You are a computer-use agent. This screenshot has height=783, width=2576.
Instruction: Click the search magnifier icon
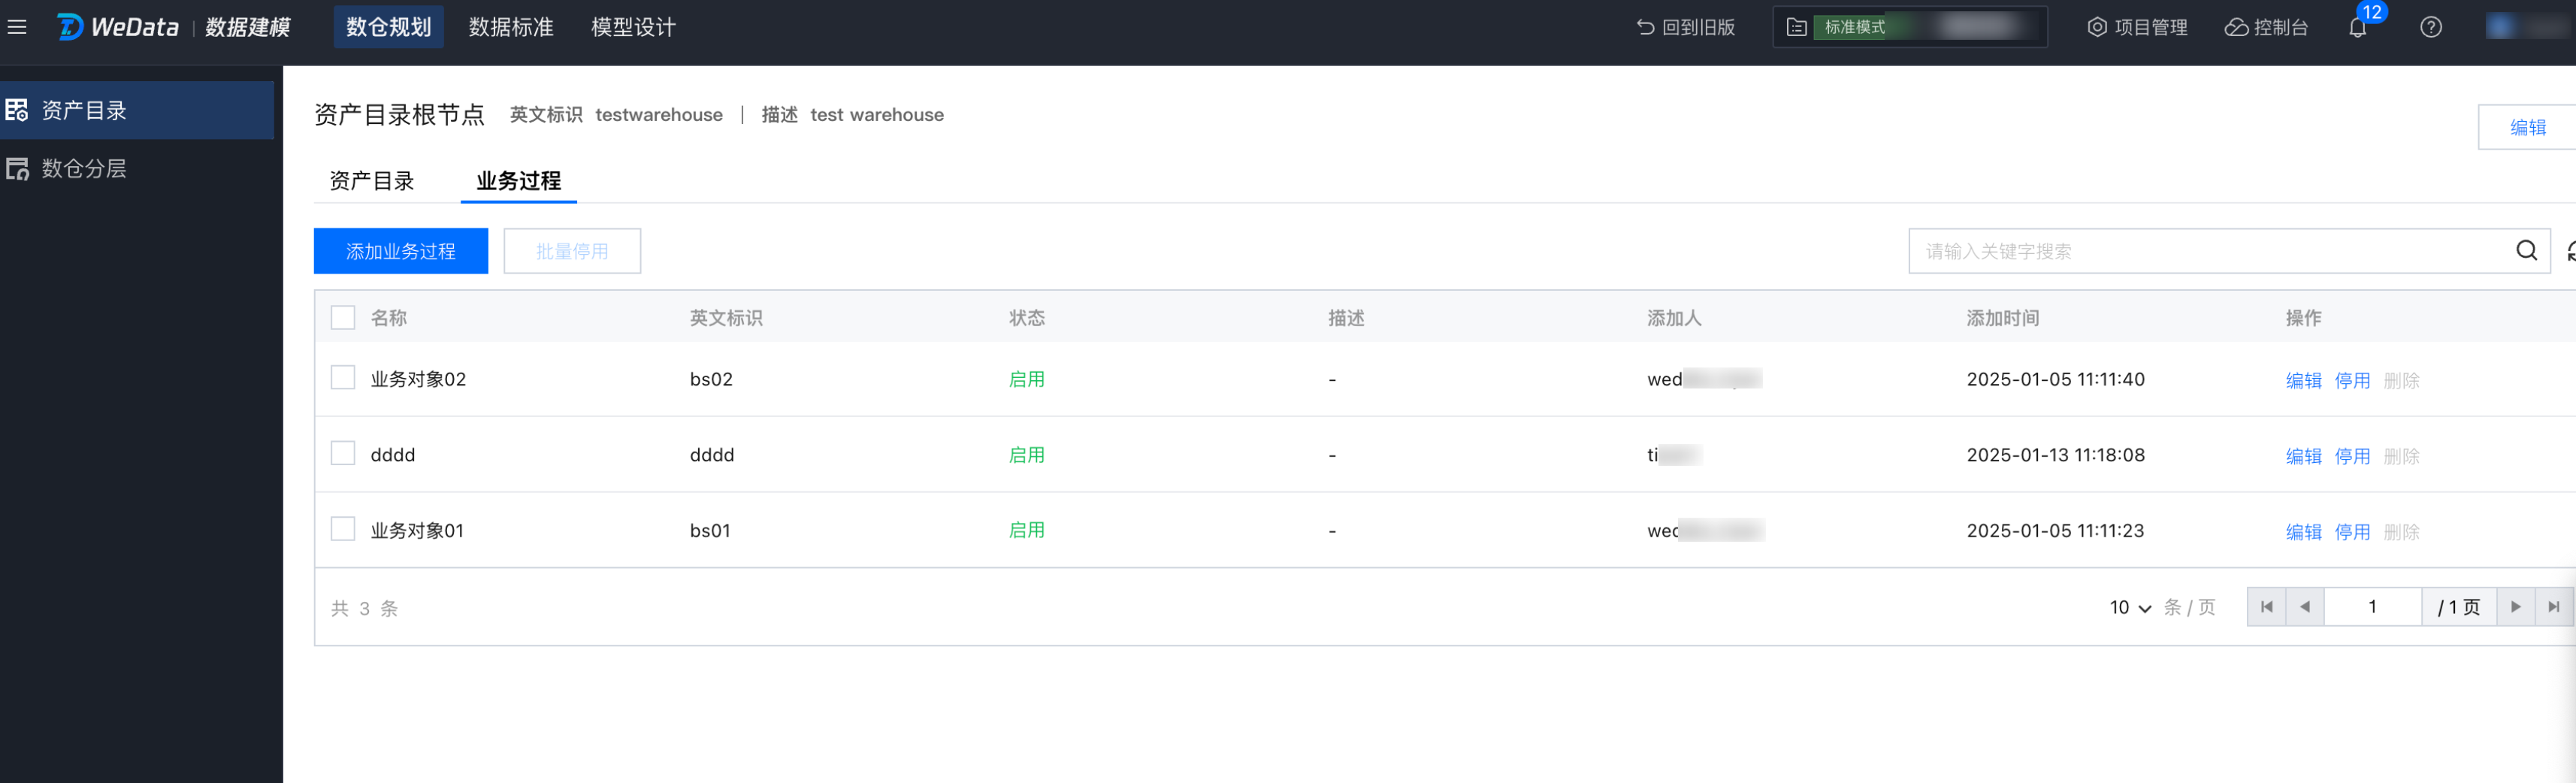(x=2526, y=251)
